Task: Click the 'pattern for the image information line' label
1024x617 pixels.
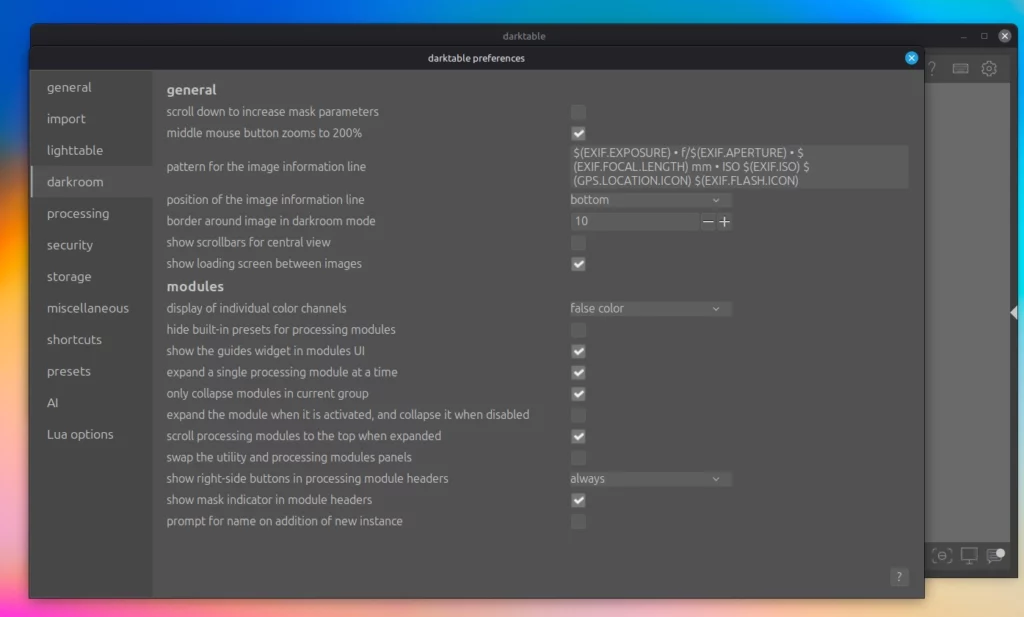Action: (266, 166)
